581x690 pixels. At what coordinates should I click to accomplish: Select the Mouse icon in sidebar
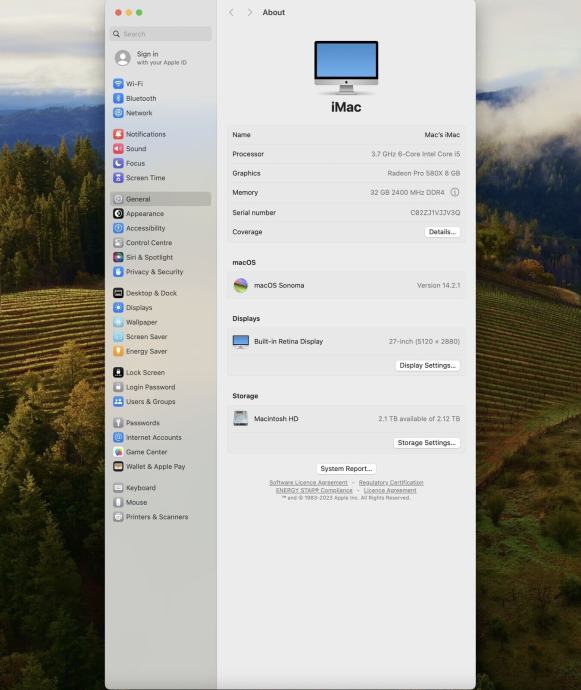click(118, 502)
